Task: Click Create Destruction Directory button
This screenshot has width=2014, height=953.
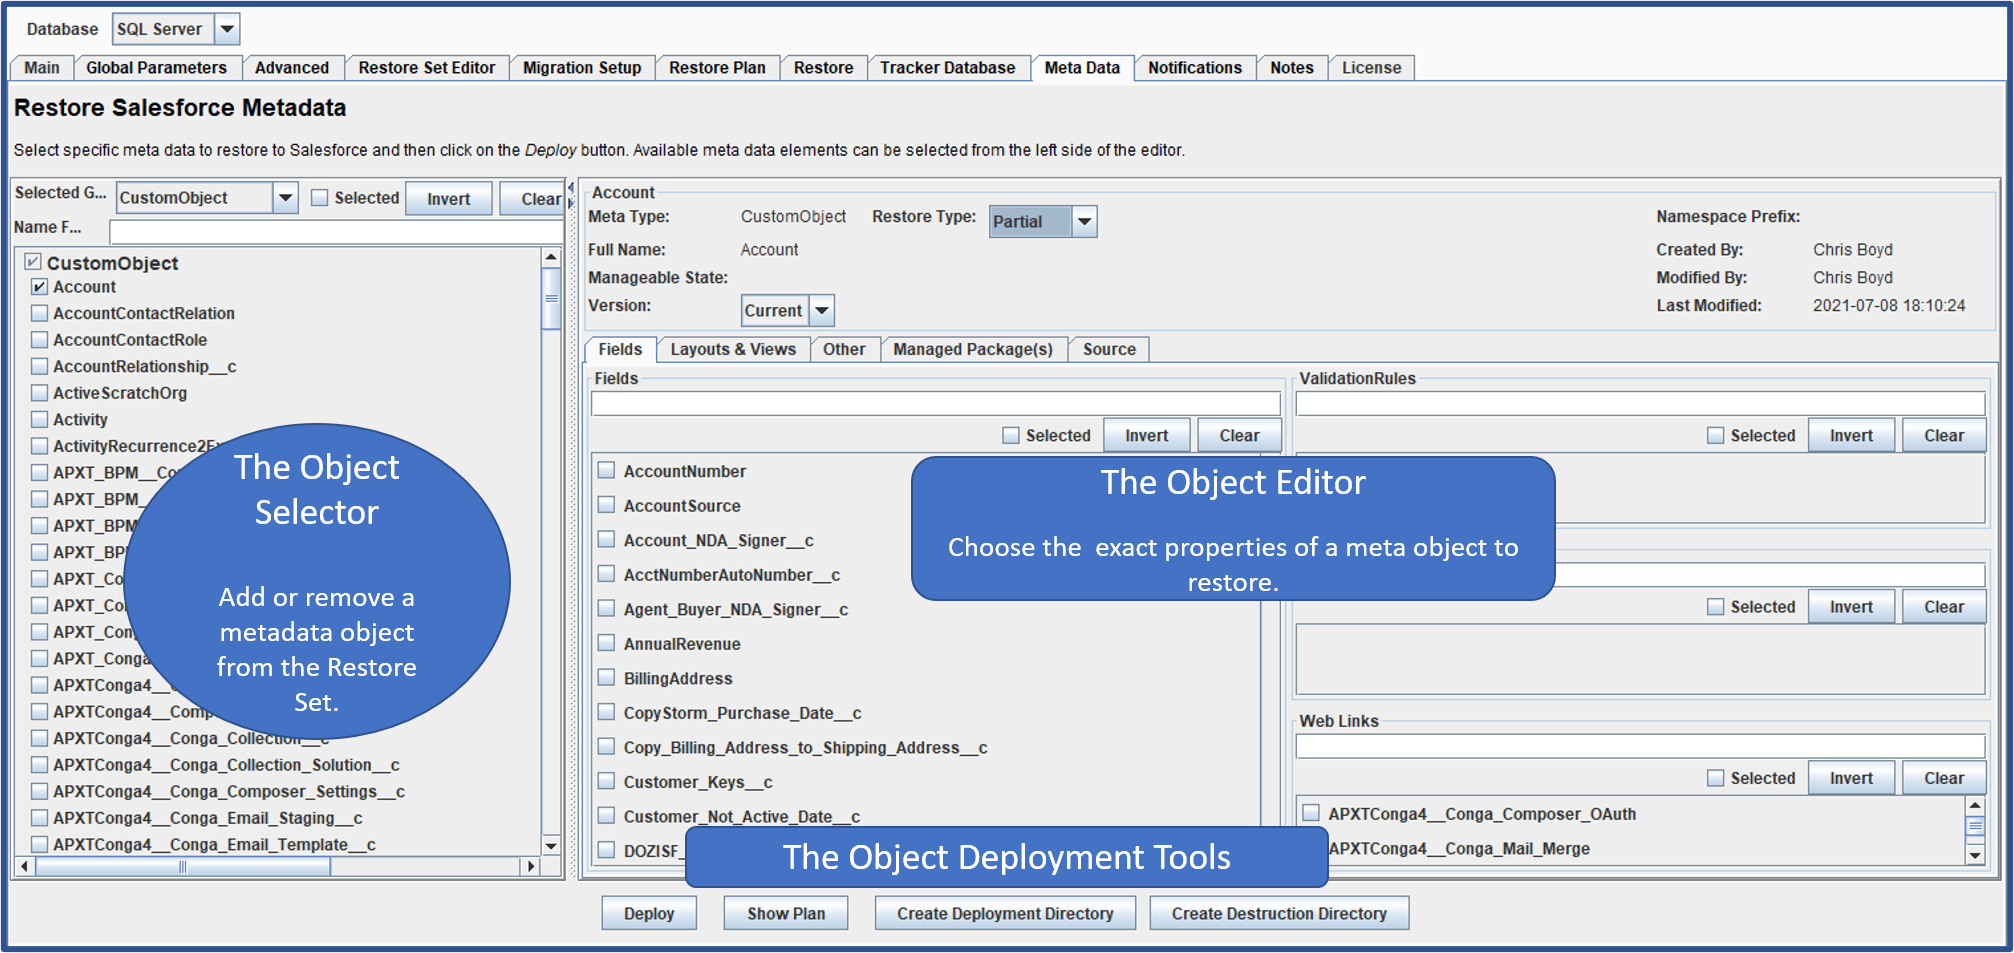Action: coord(1279,913)
